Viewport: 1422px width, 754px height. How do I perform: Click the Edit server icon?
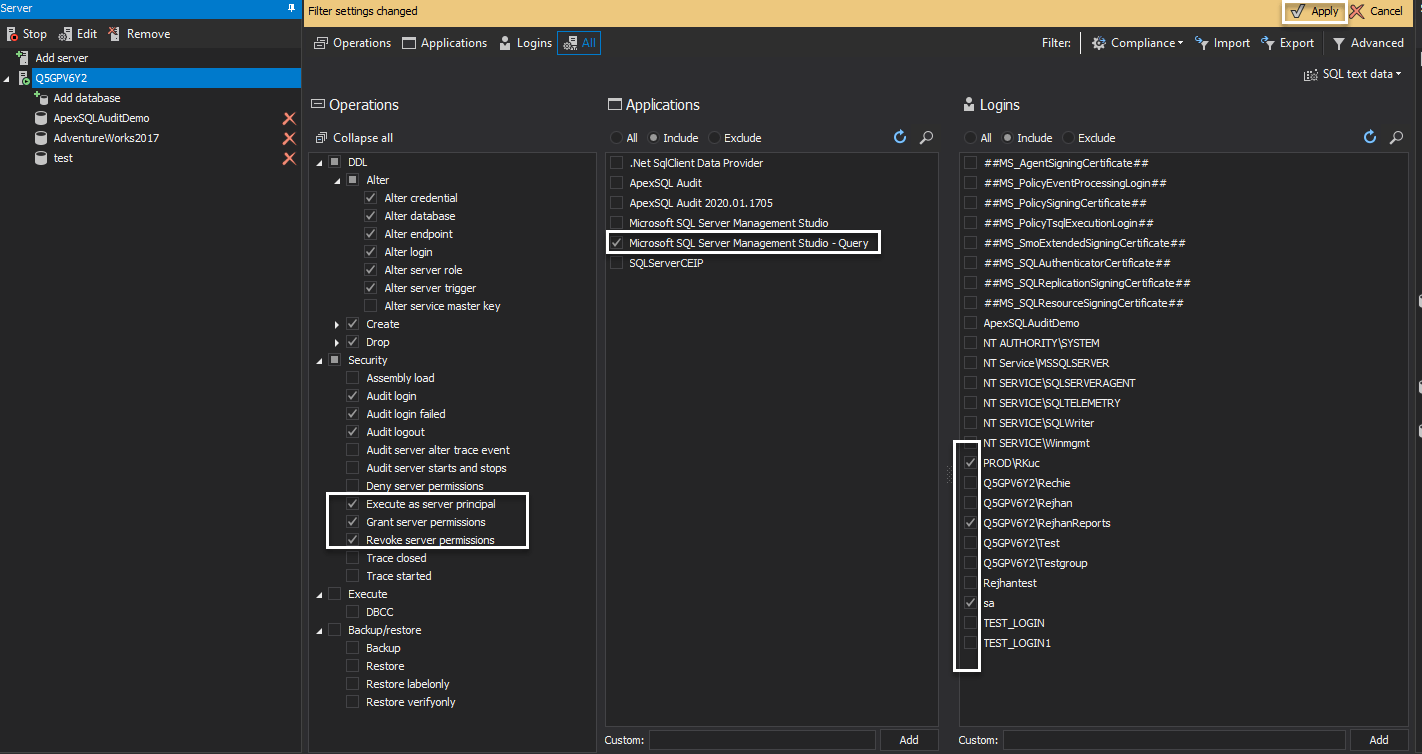77,33
